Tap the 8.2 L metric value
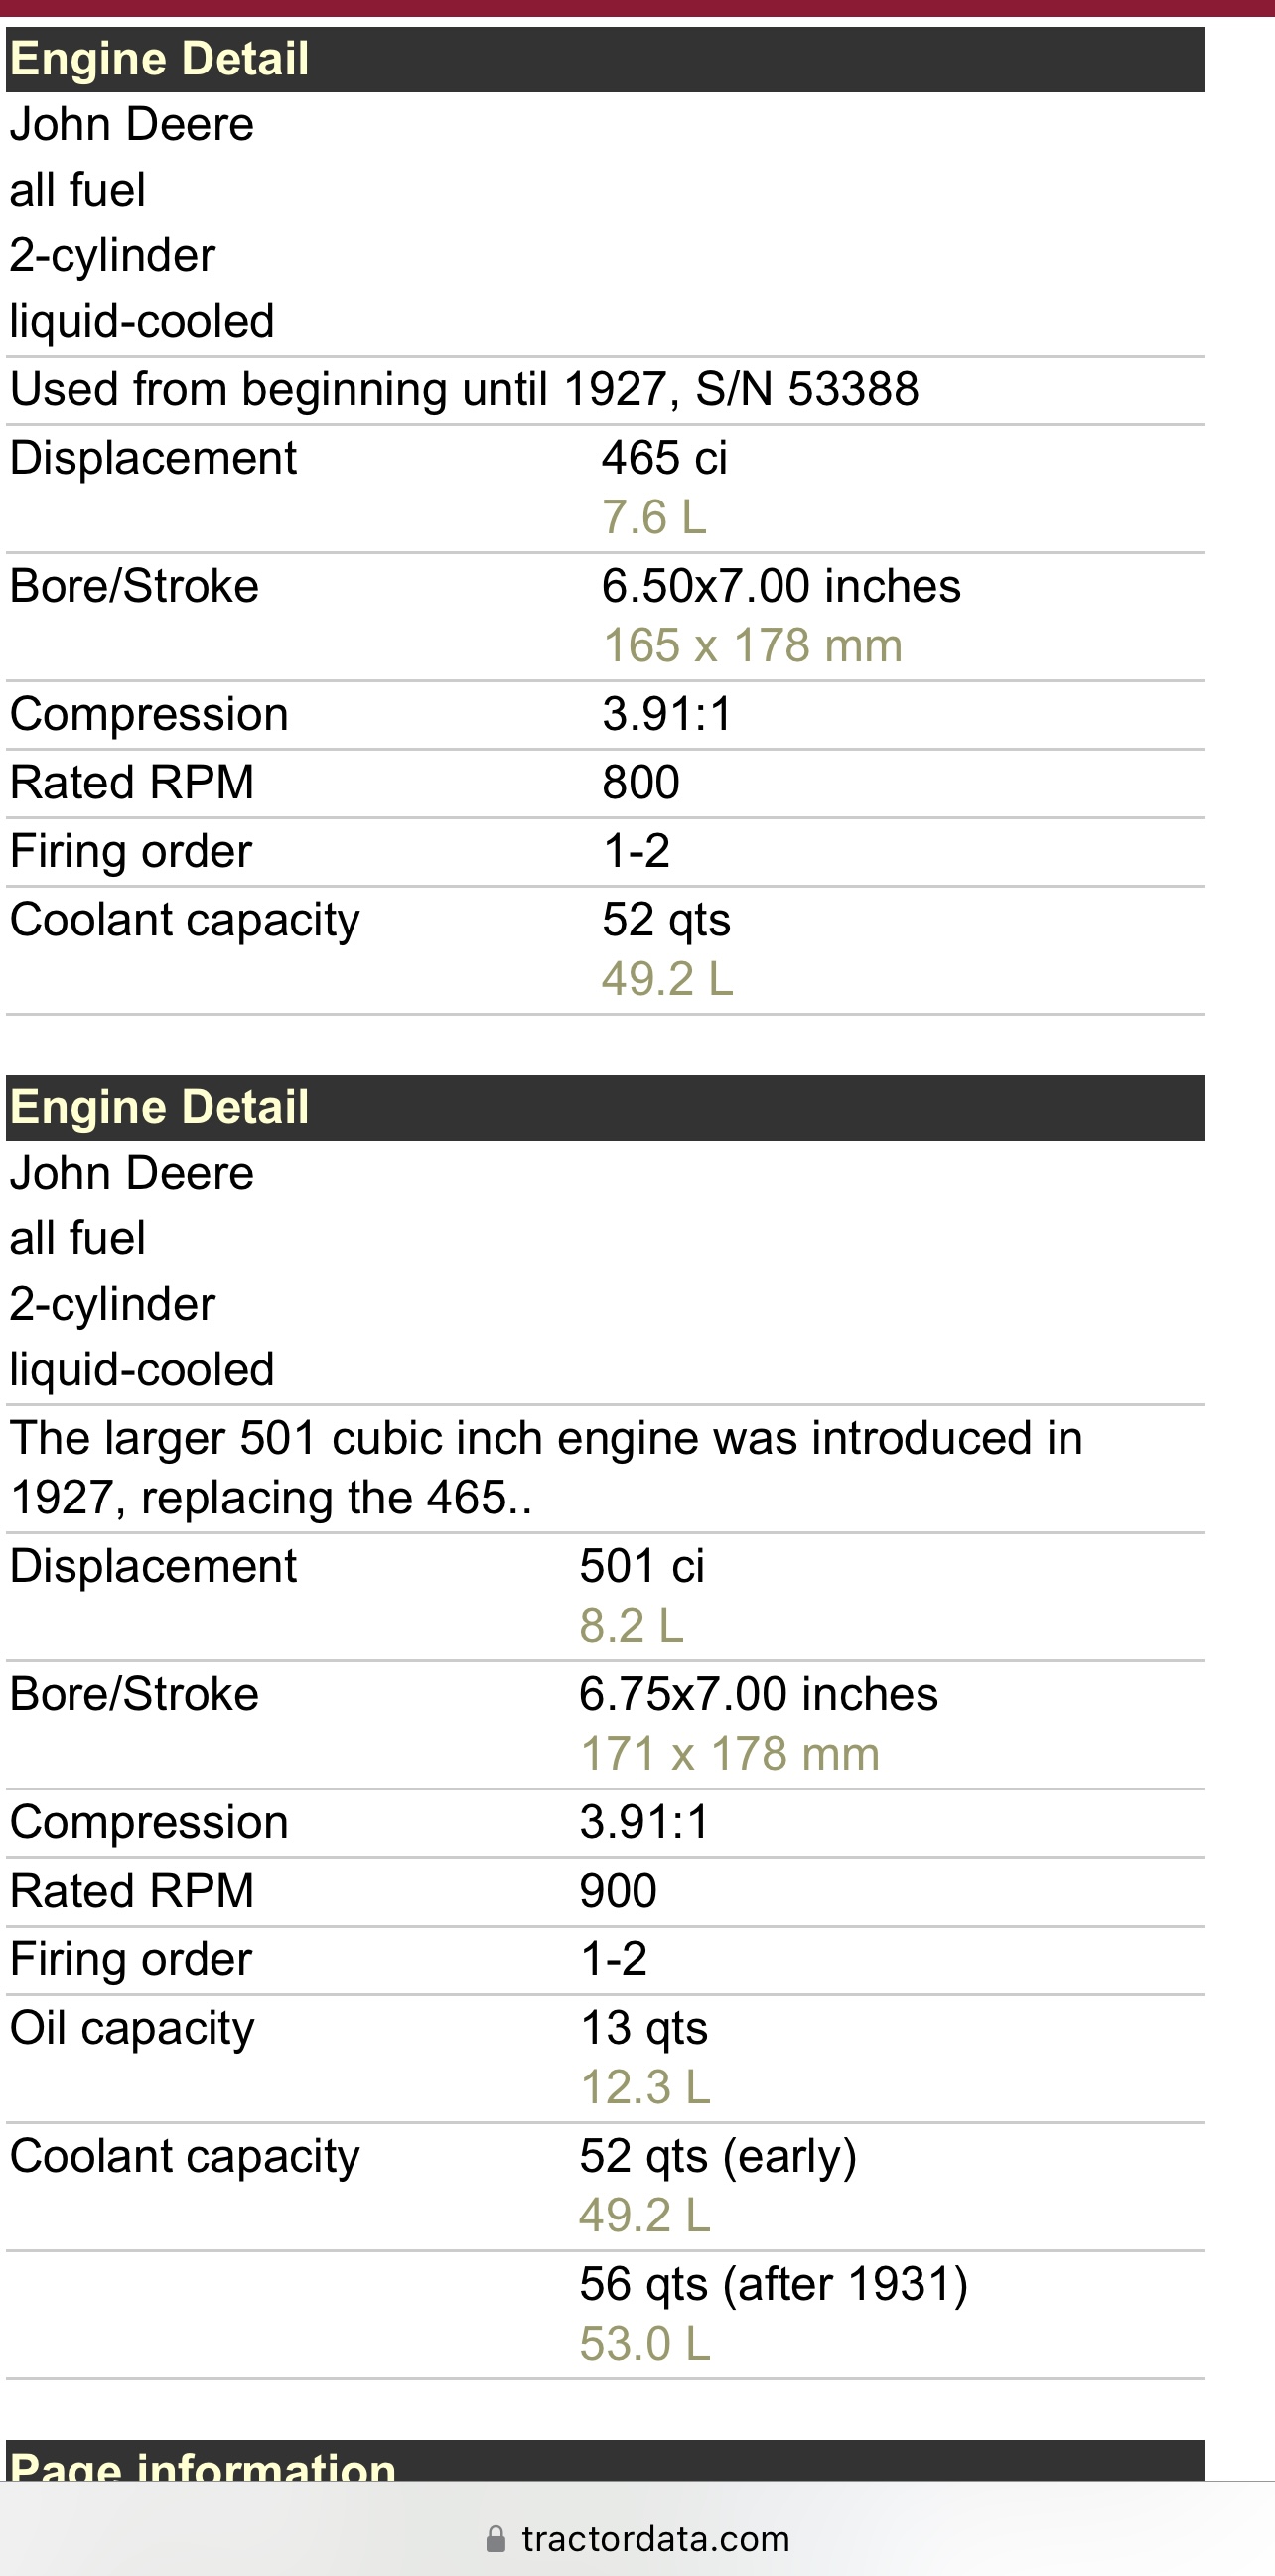1275x2576 pixels. 631,1625
